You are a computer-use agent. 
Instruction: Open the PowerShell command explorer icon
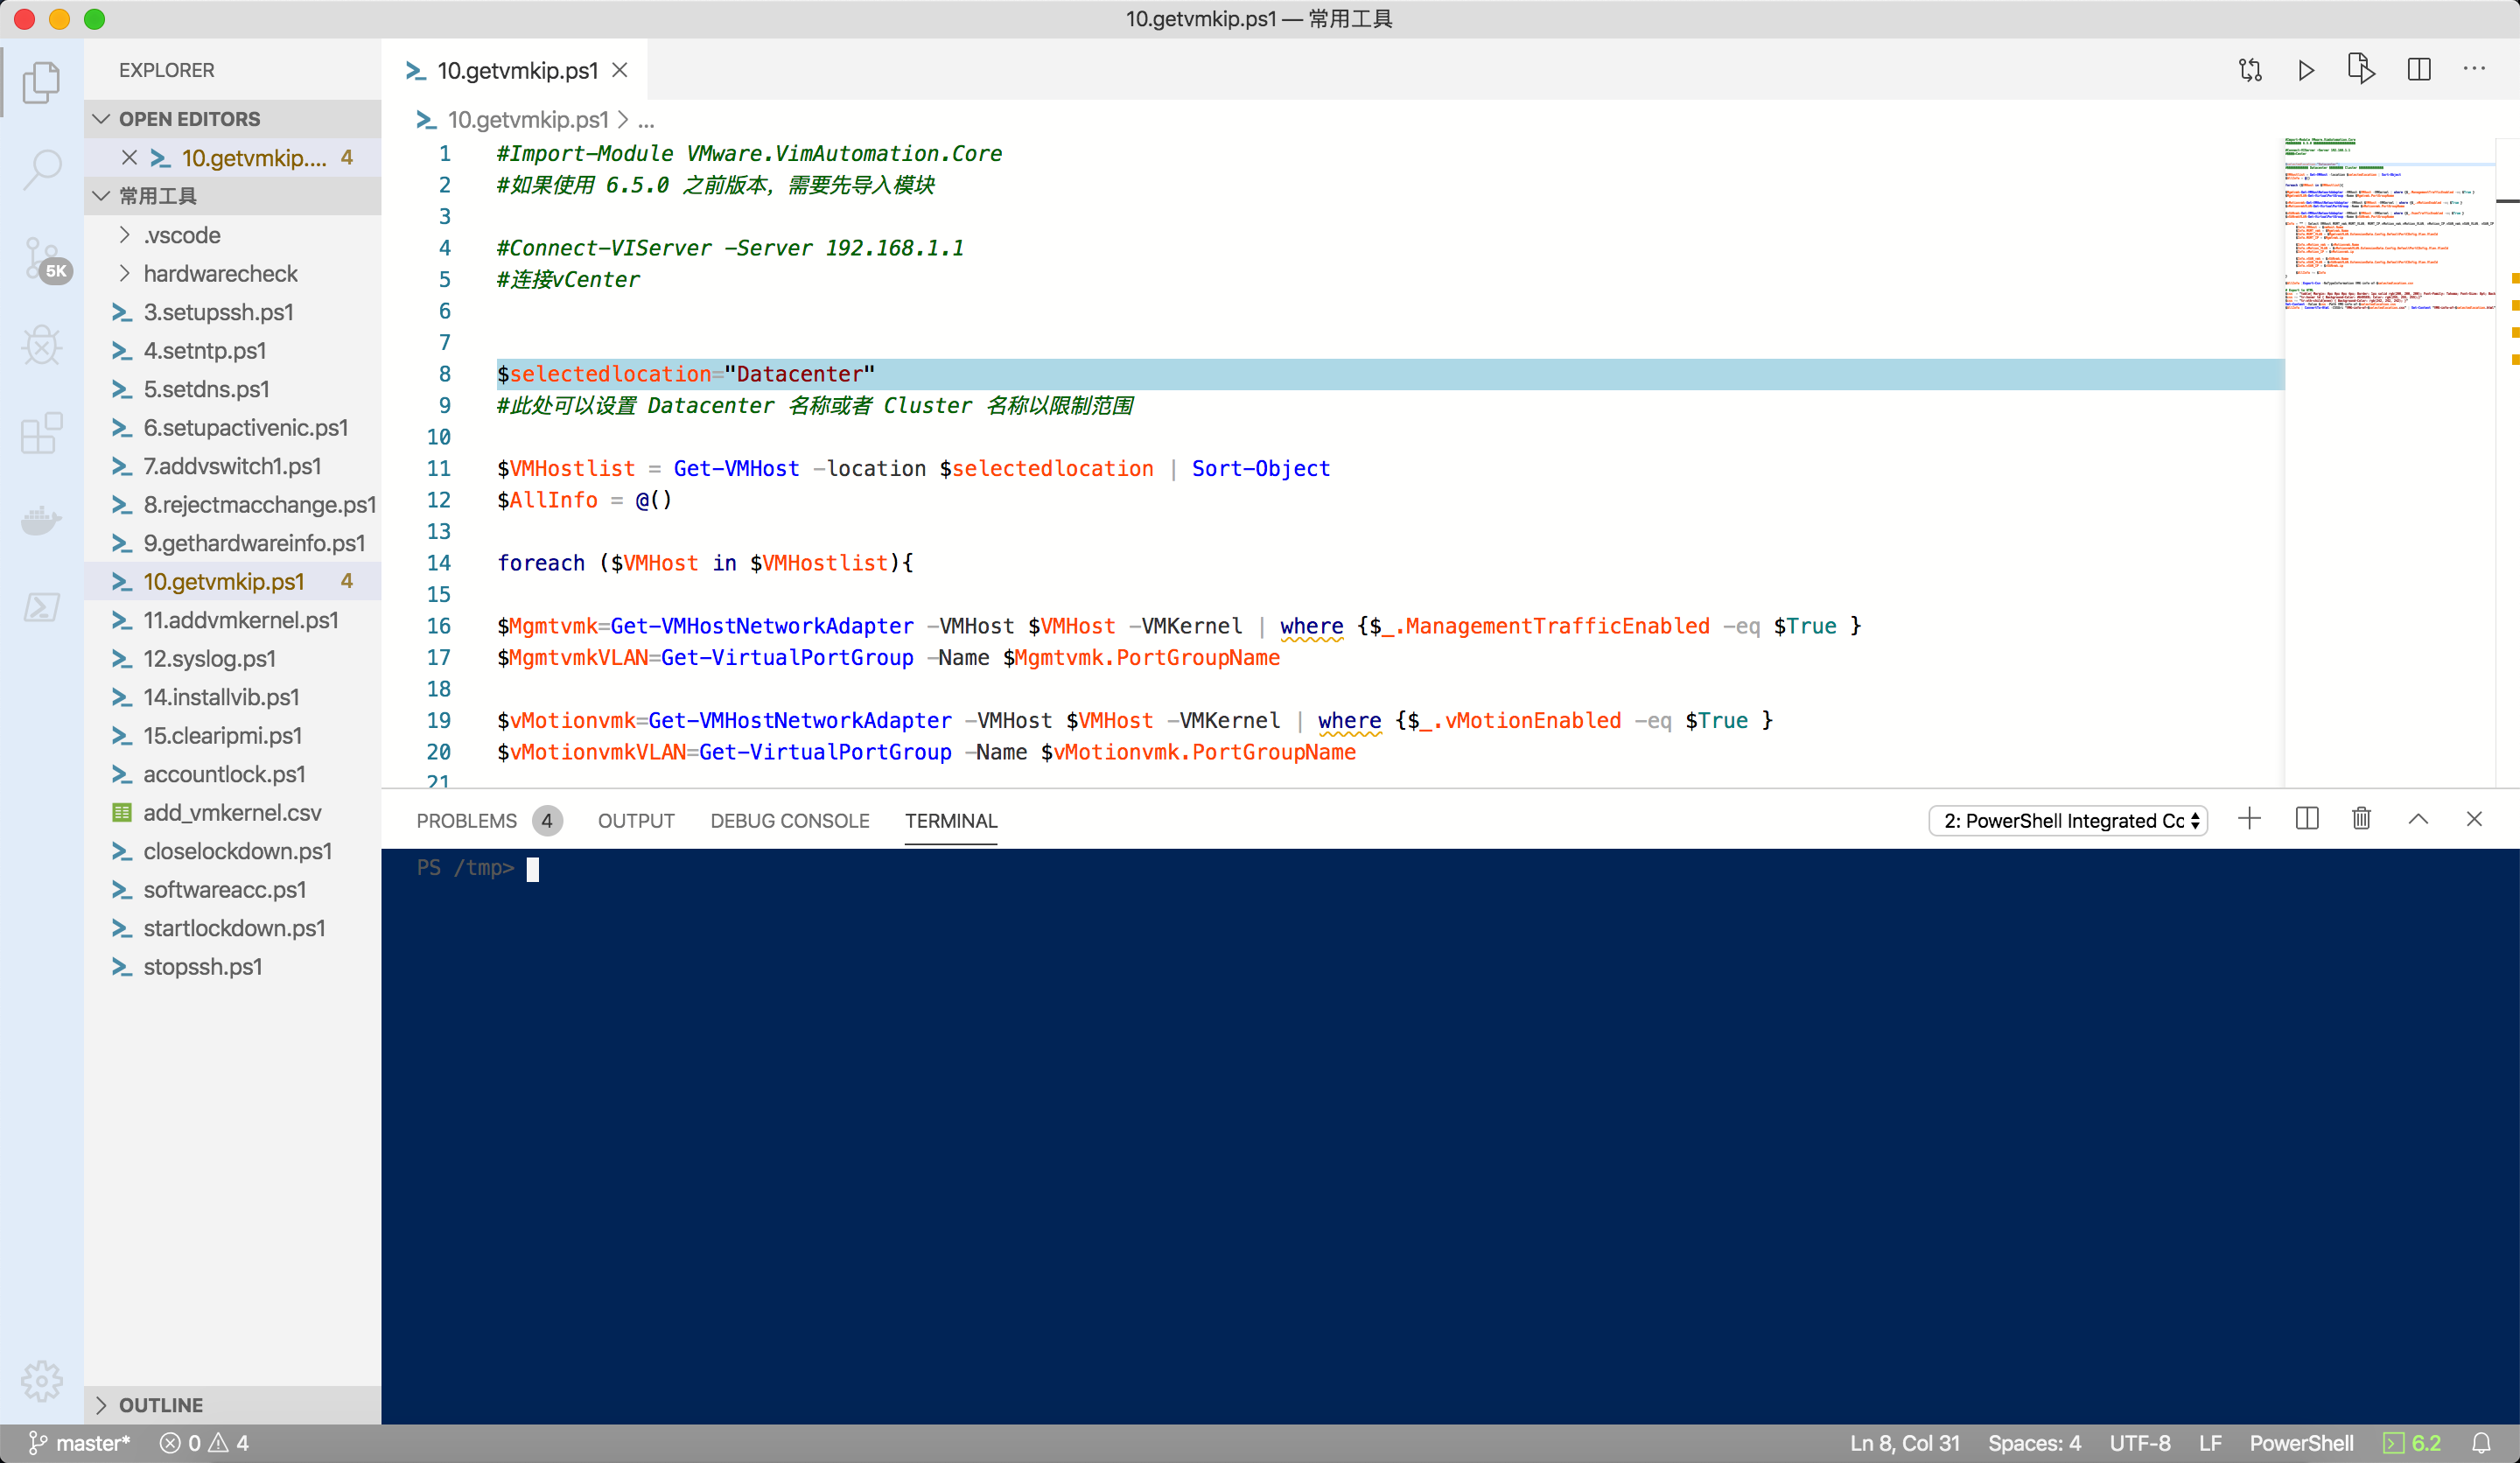41,607
